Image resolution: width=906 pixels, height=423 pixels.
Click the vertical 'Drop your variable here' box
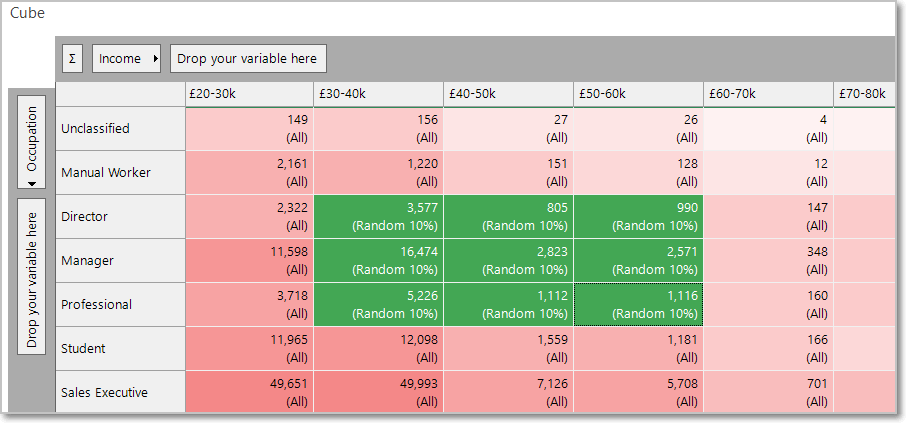32,273
